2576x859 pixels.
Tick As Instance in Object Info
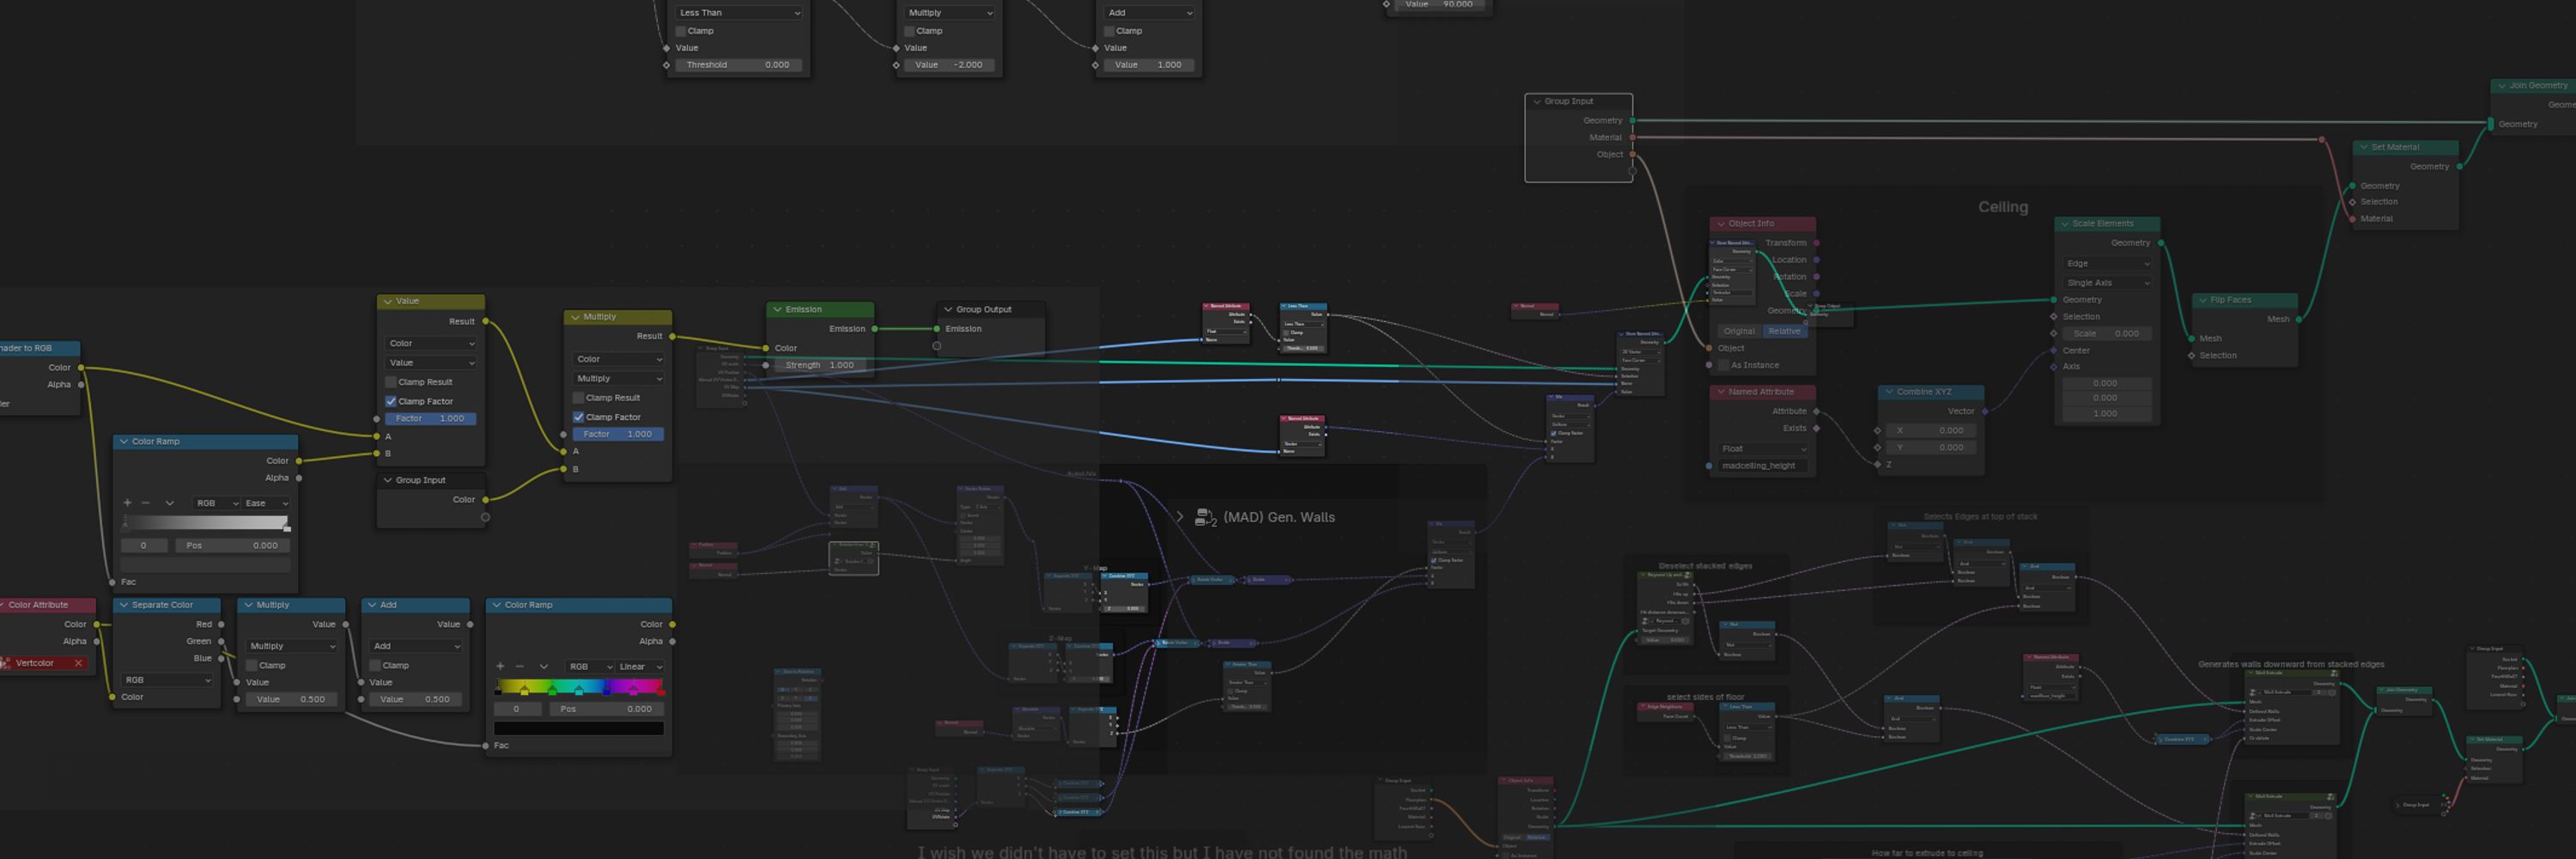(x=1723, y=365)
